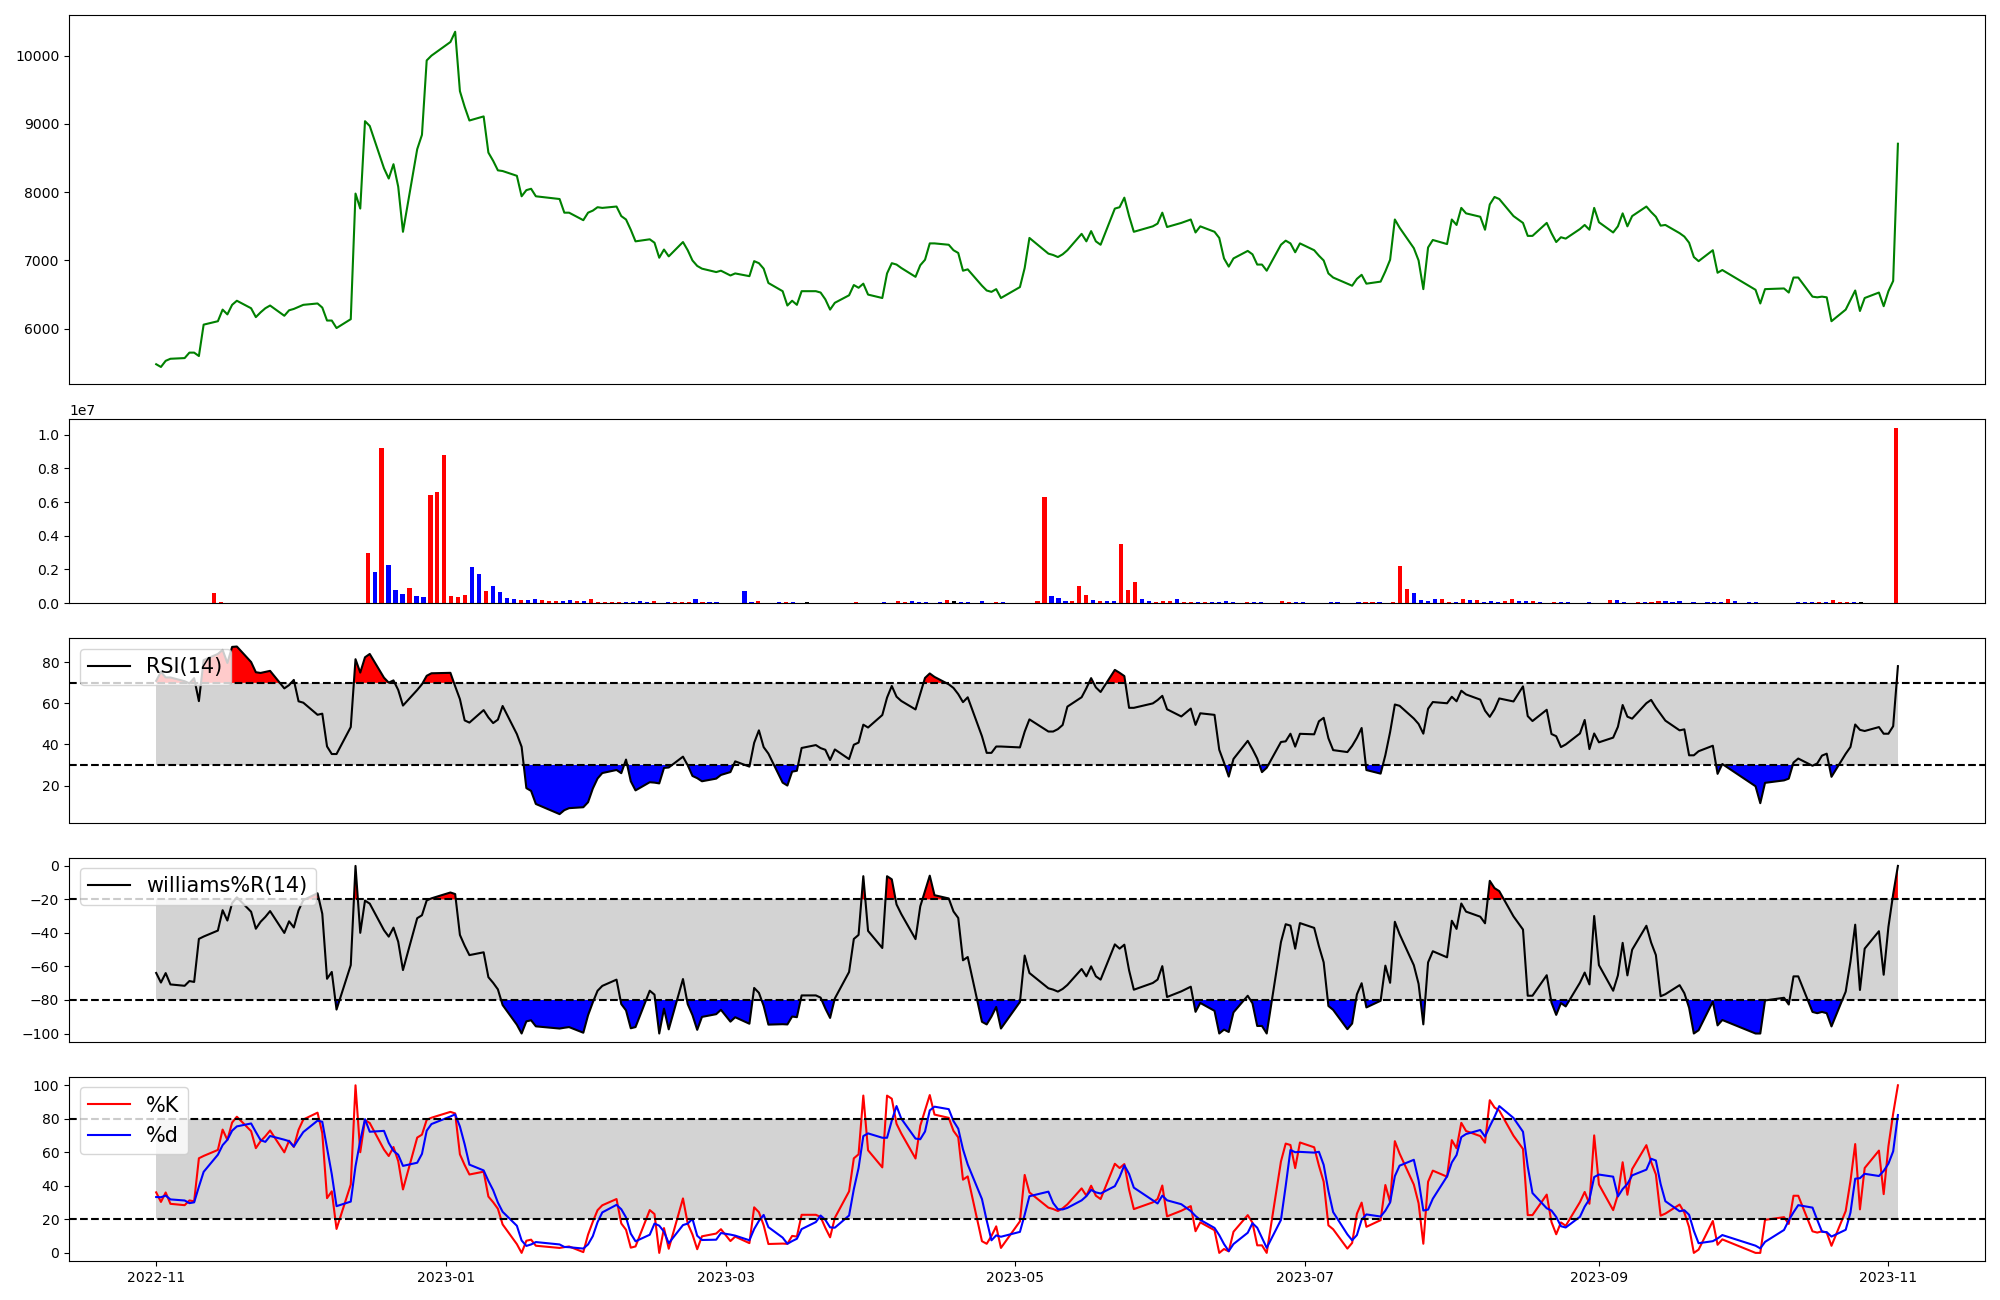Click the RSI(14) legend label
The width and height of the screenshot is (2000, 1300).
[x=183, y=666]
